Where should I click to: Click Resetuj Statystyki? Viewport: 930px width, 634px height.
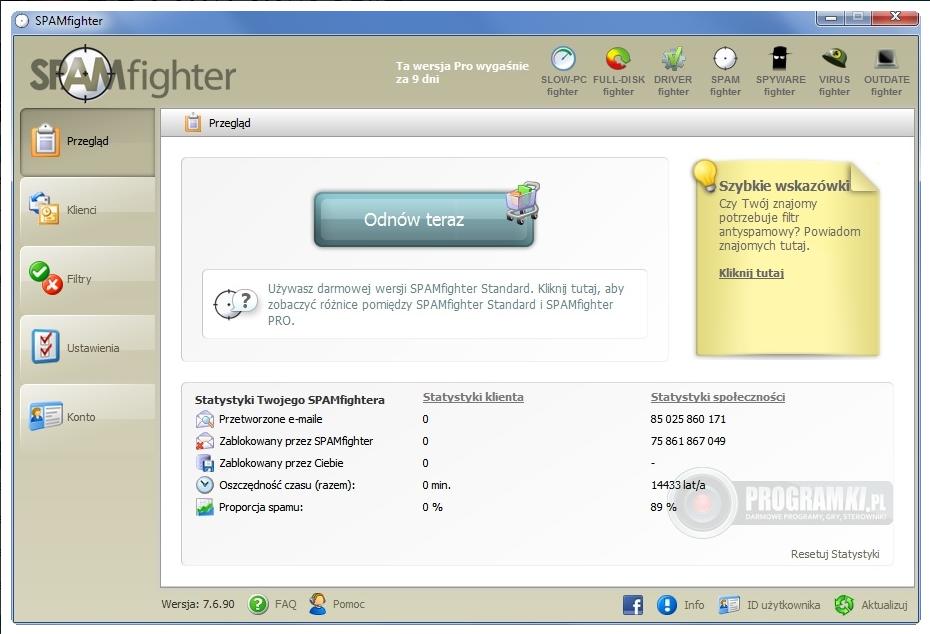[835, 554]
